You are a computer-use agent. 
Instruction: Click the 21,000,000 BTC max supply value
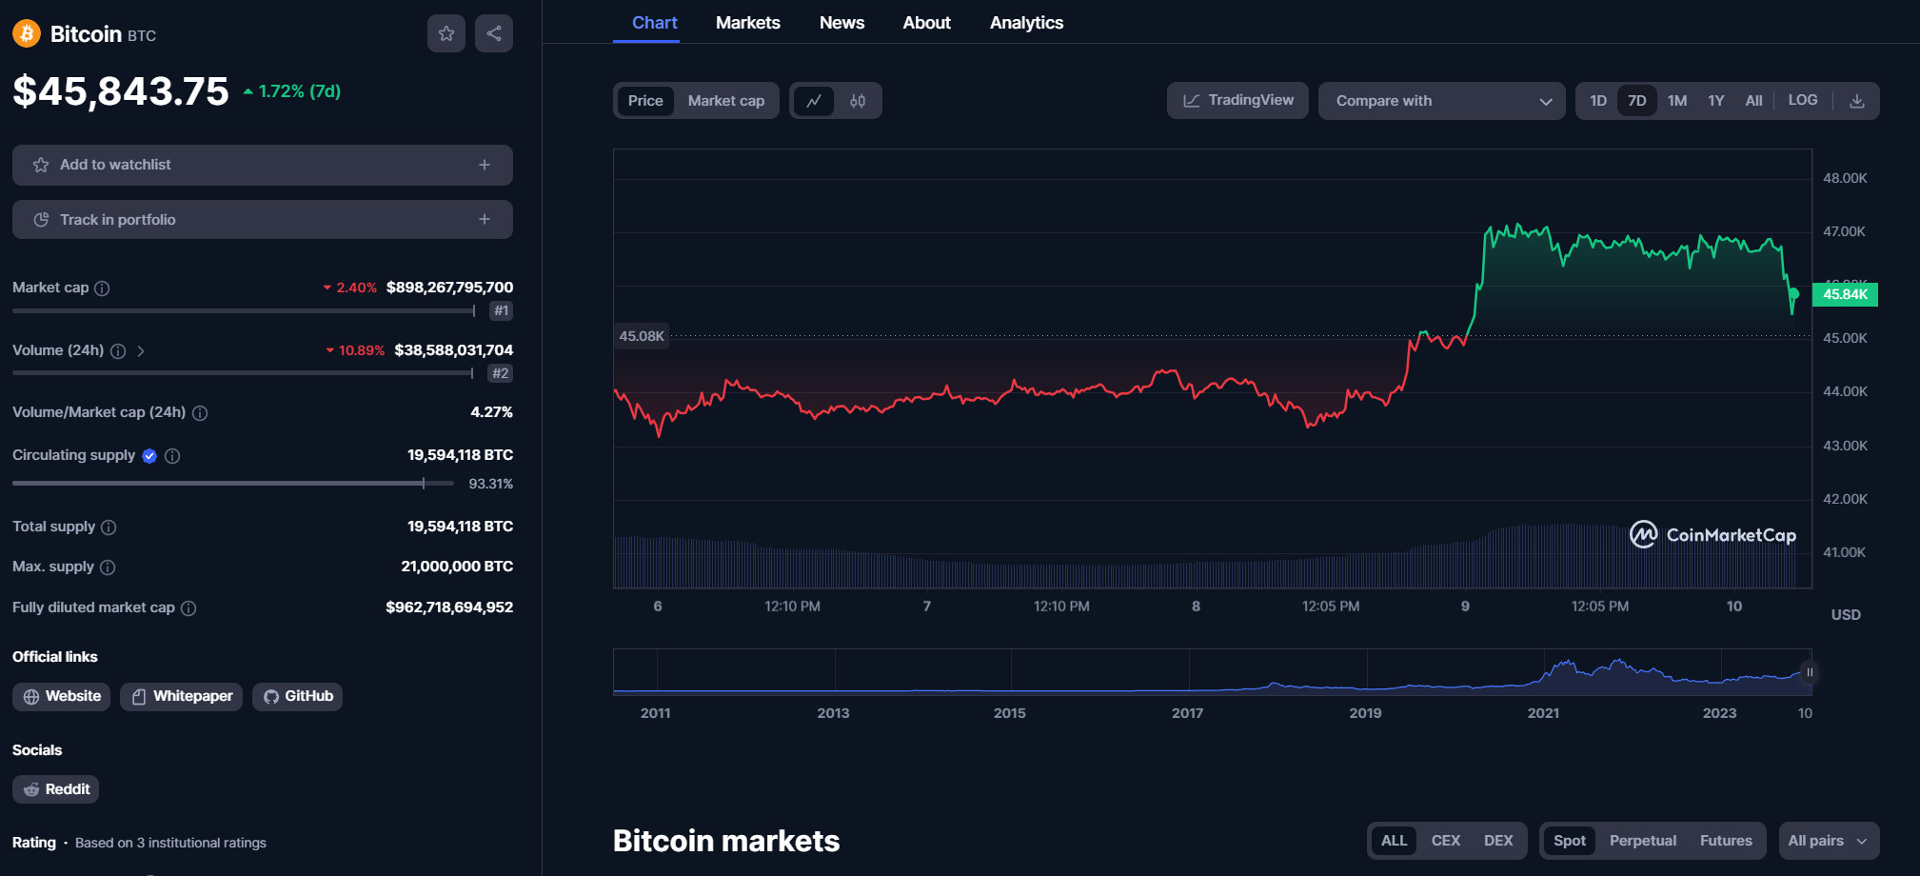[457, 567]
